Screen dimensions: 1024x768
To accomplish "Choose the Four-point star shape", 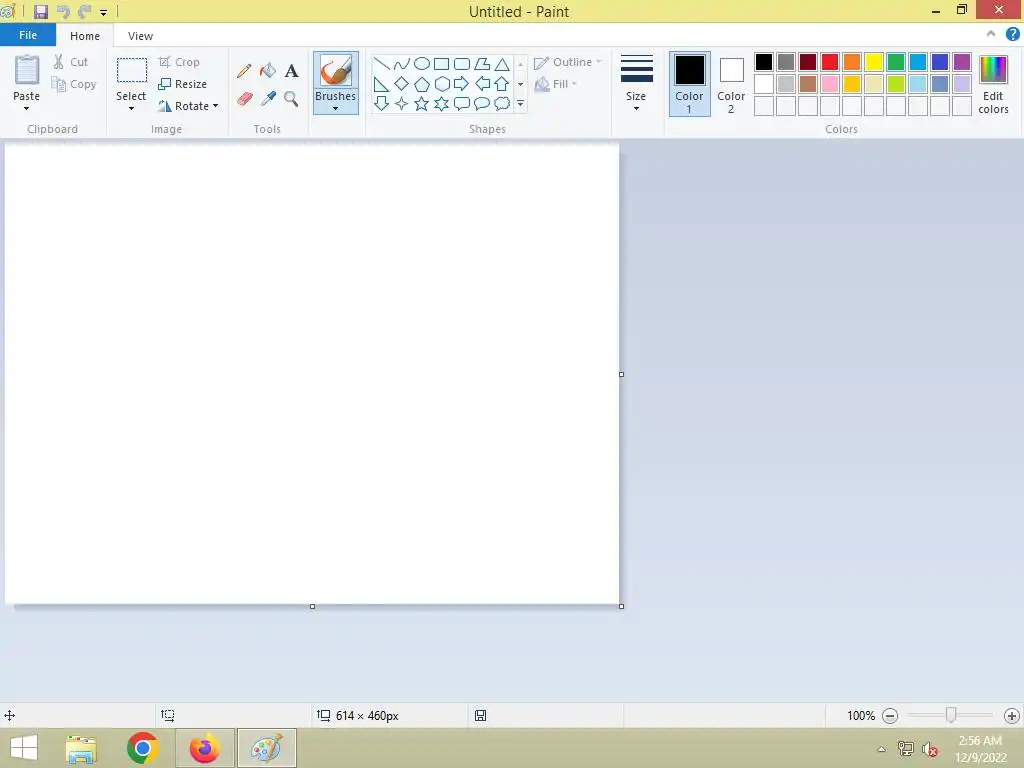I will coord(402,103).
